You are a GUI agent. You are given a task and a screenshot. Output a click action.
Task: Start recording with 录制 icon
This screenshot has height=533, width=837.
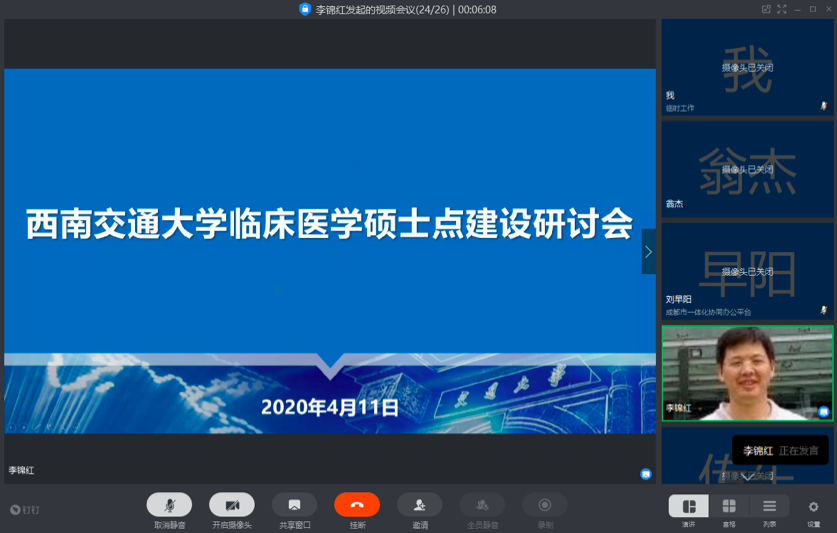545,506
